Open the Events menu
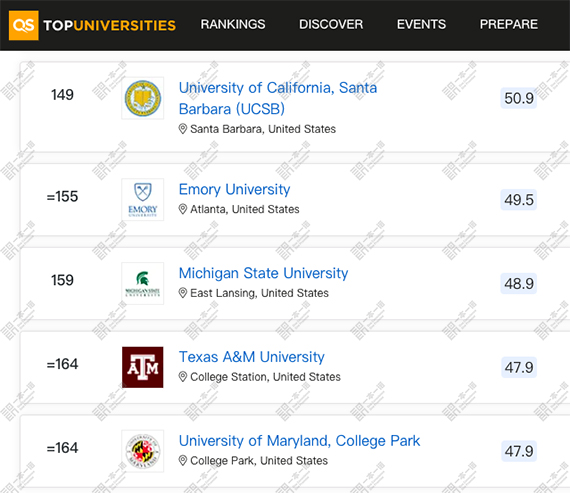 (421, 24)
